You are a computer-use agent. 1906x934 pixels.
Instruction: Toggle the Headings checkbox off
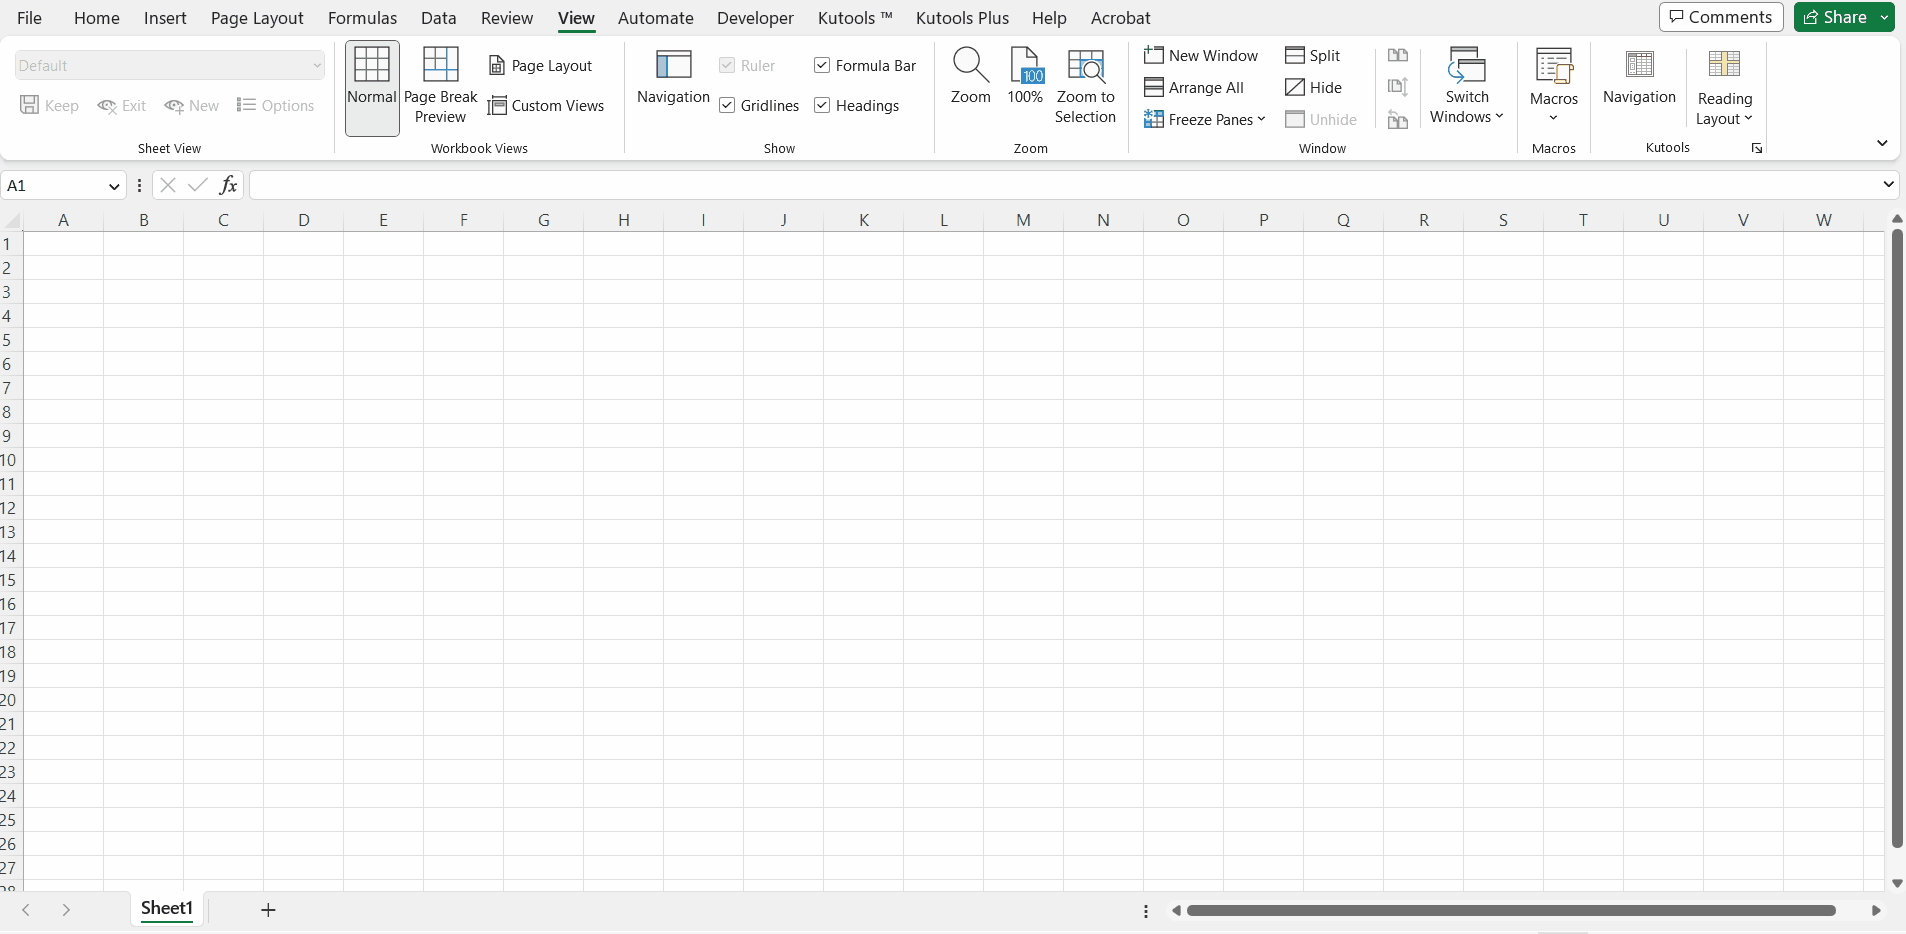coord(821,105)
